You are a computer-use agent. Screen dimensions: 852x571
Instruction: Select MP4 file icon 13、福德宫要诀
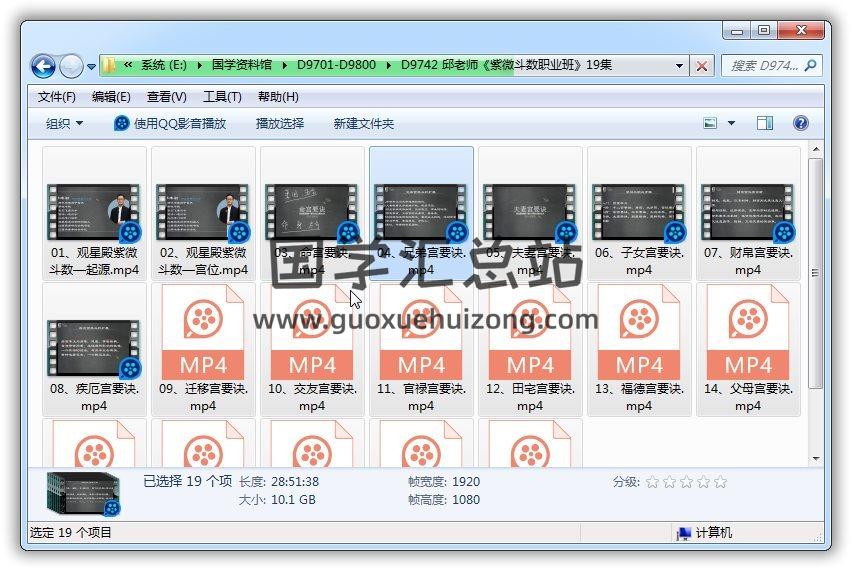639,332
